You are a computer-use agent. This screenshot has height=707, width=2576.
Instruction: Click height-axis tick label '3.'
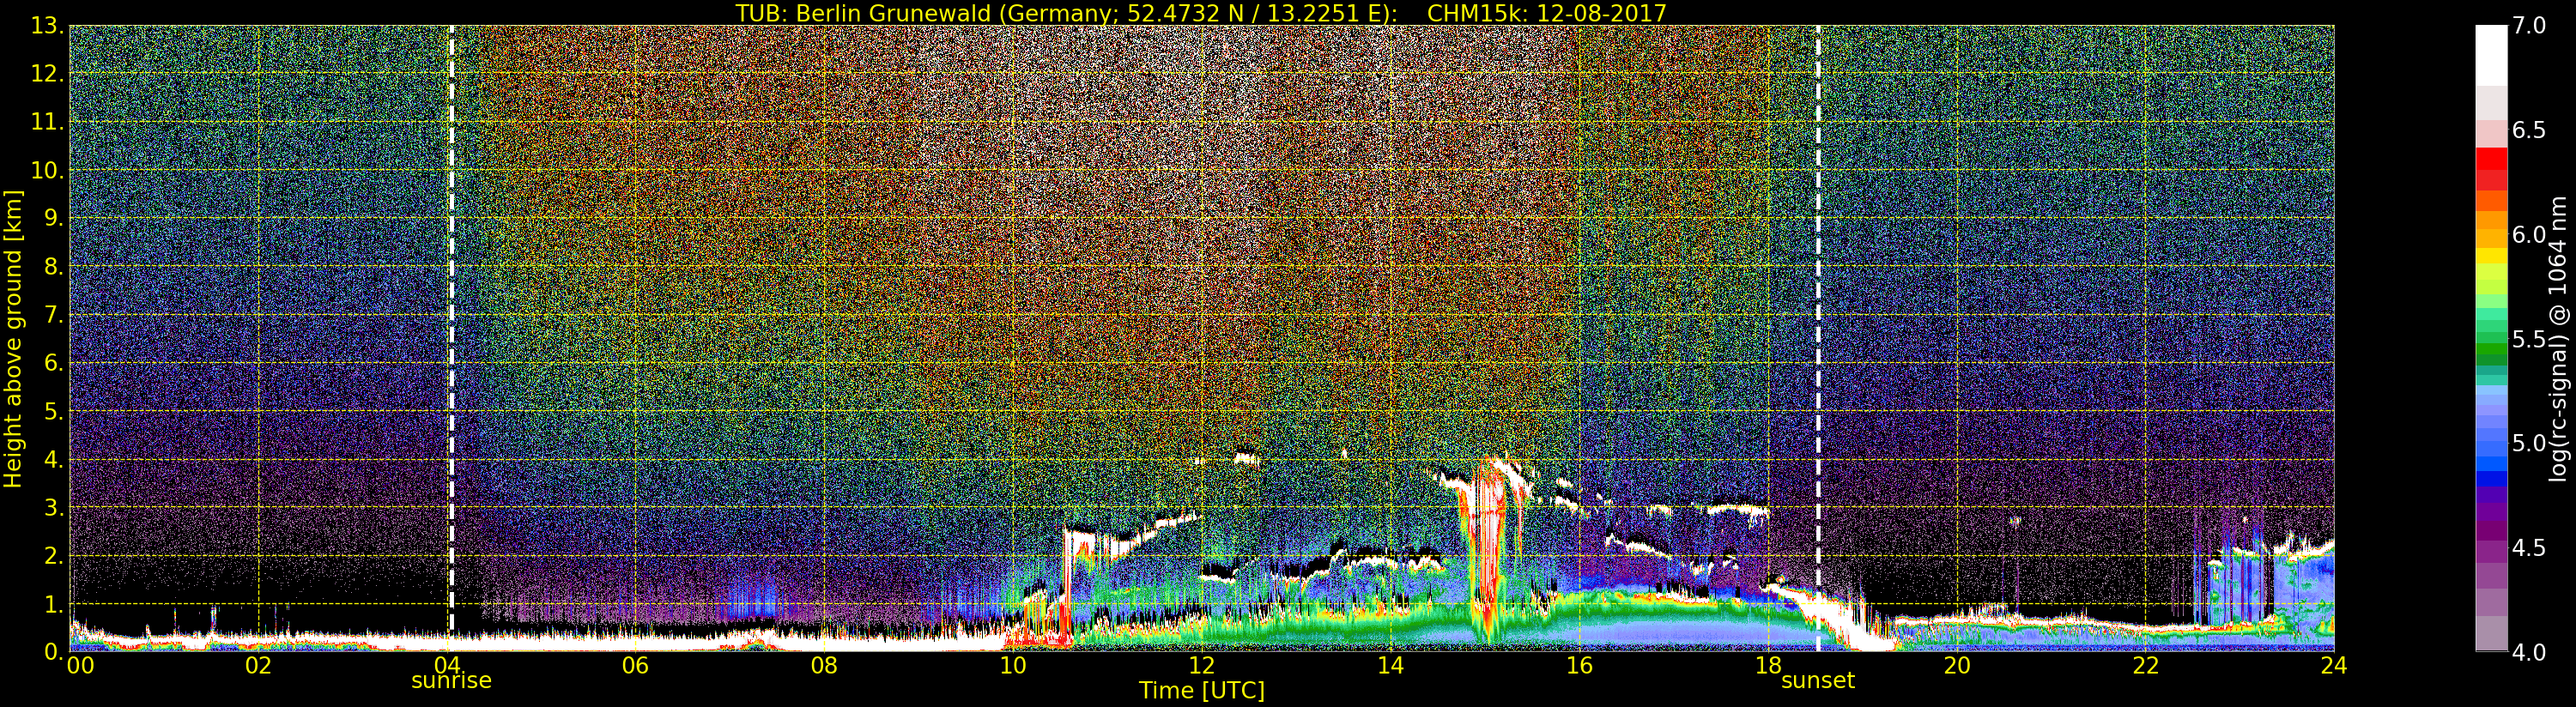(55, 507)
